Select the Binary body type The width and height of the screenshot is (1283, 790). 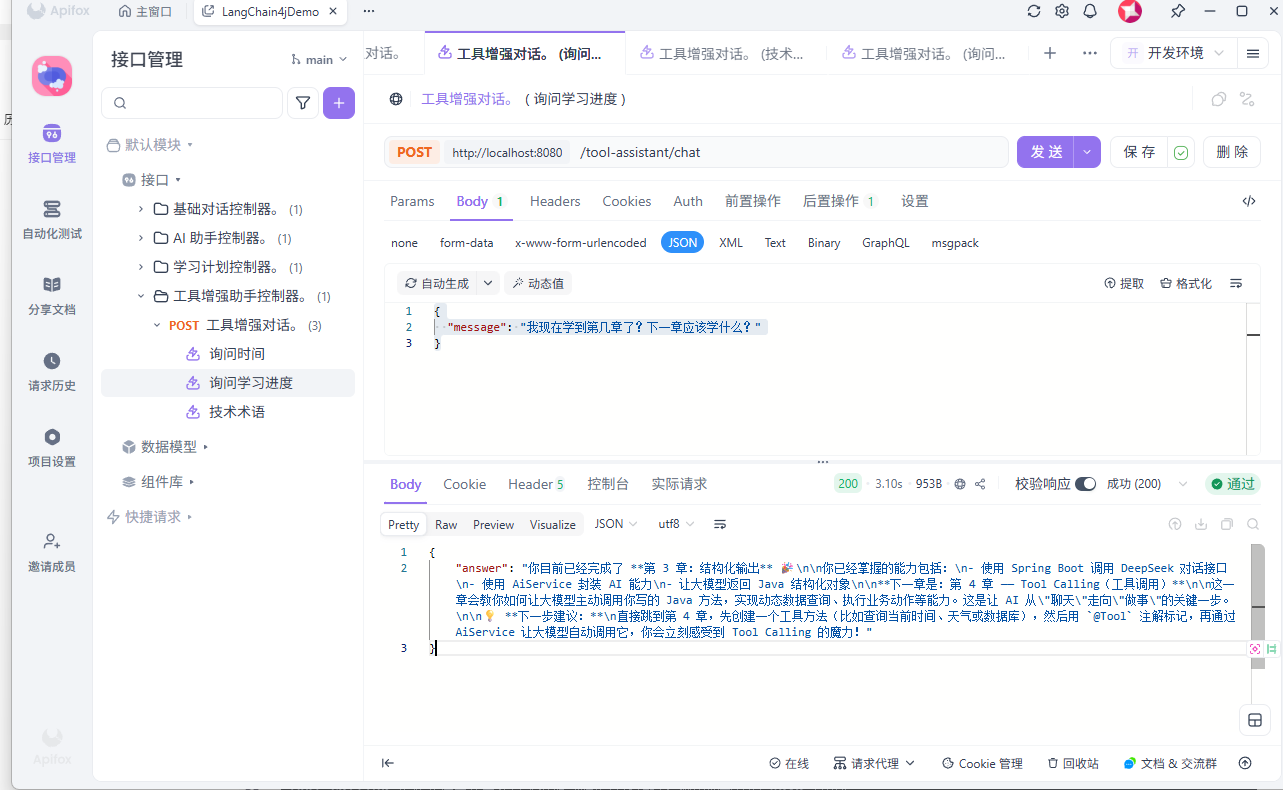[824, 243]
